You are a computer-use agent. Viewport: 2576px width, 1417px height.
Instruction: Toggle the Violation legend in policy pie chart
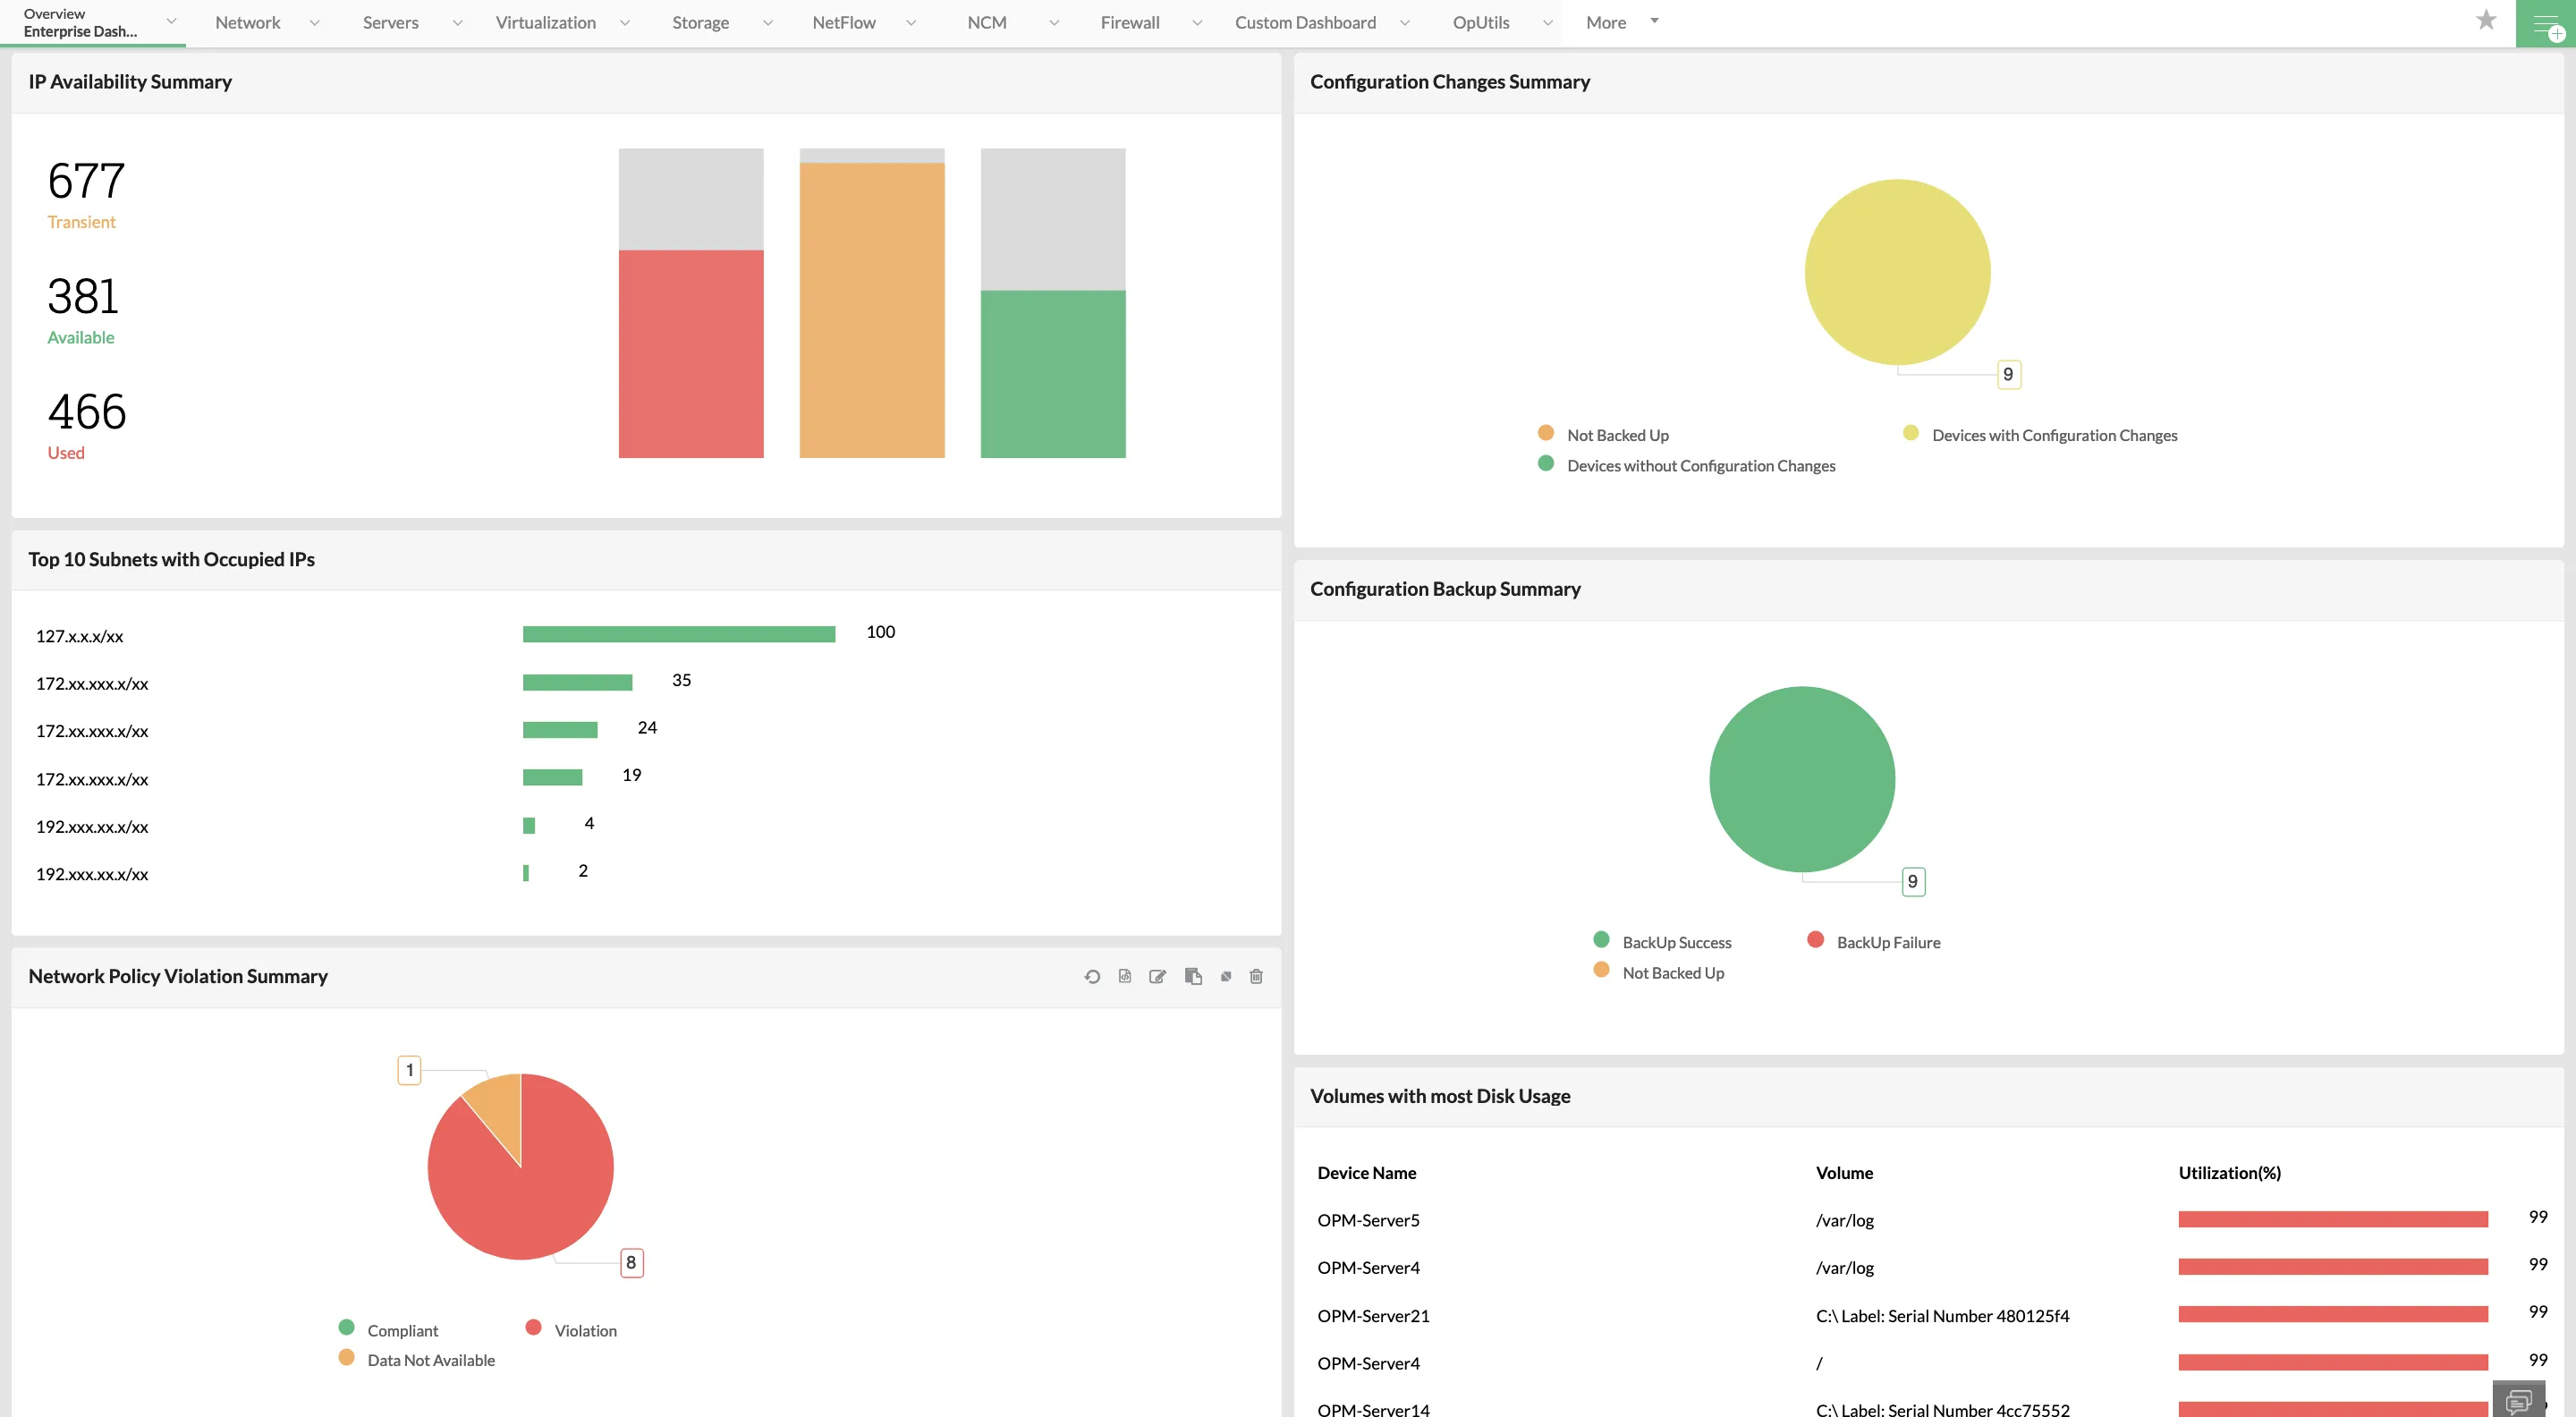pyautogui.click(x=585, y=1331)
